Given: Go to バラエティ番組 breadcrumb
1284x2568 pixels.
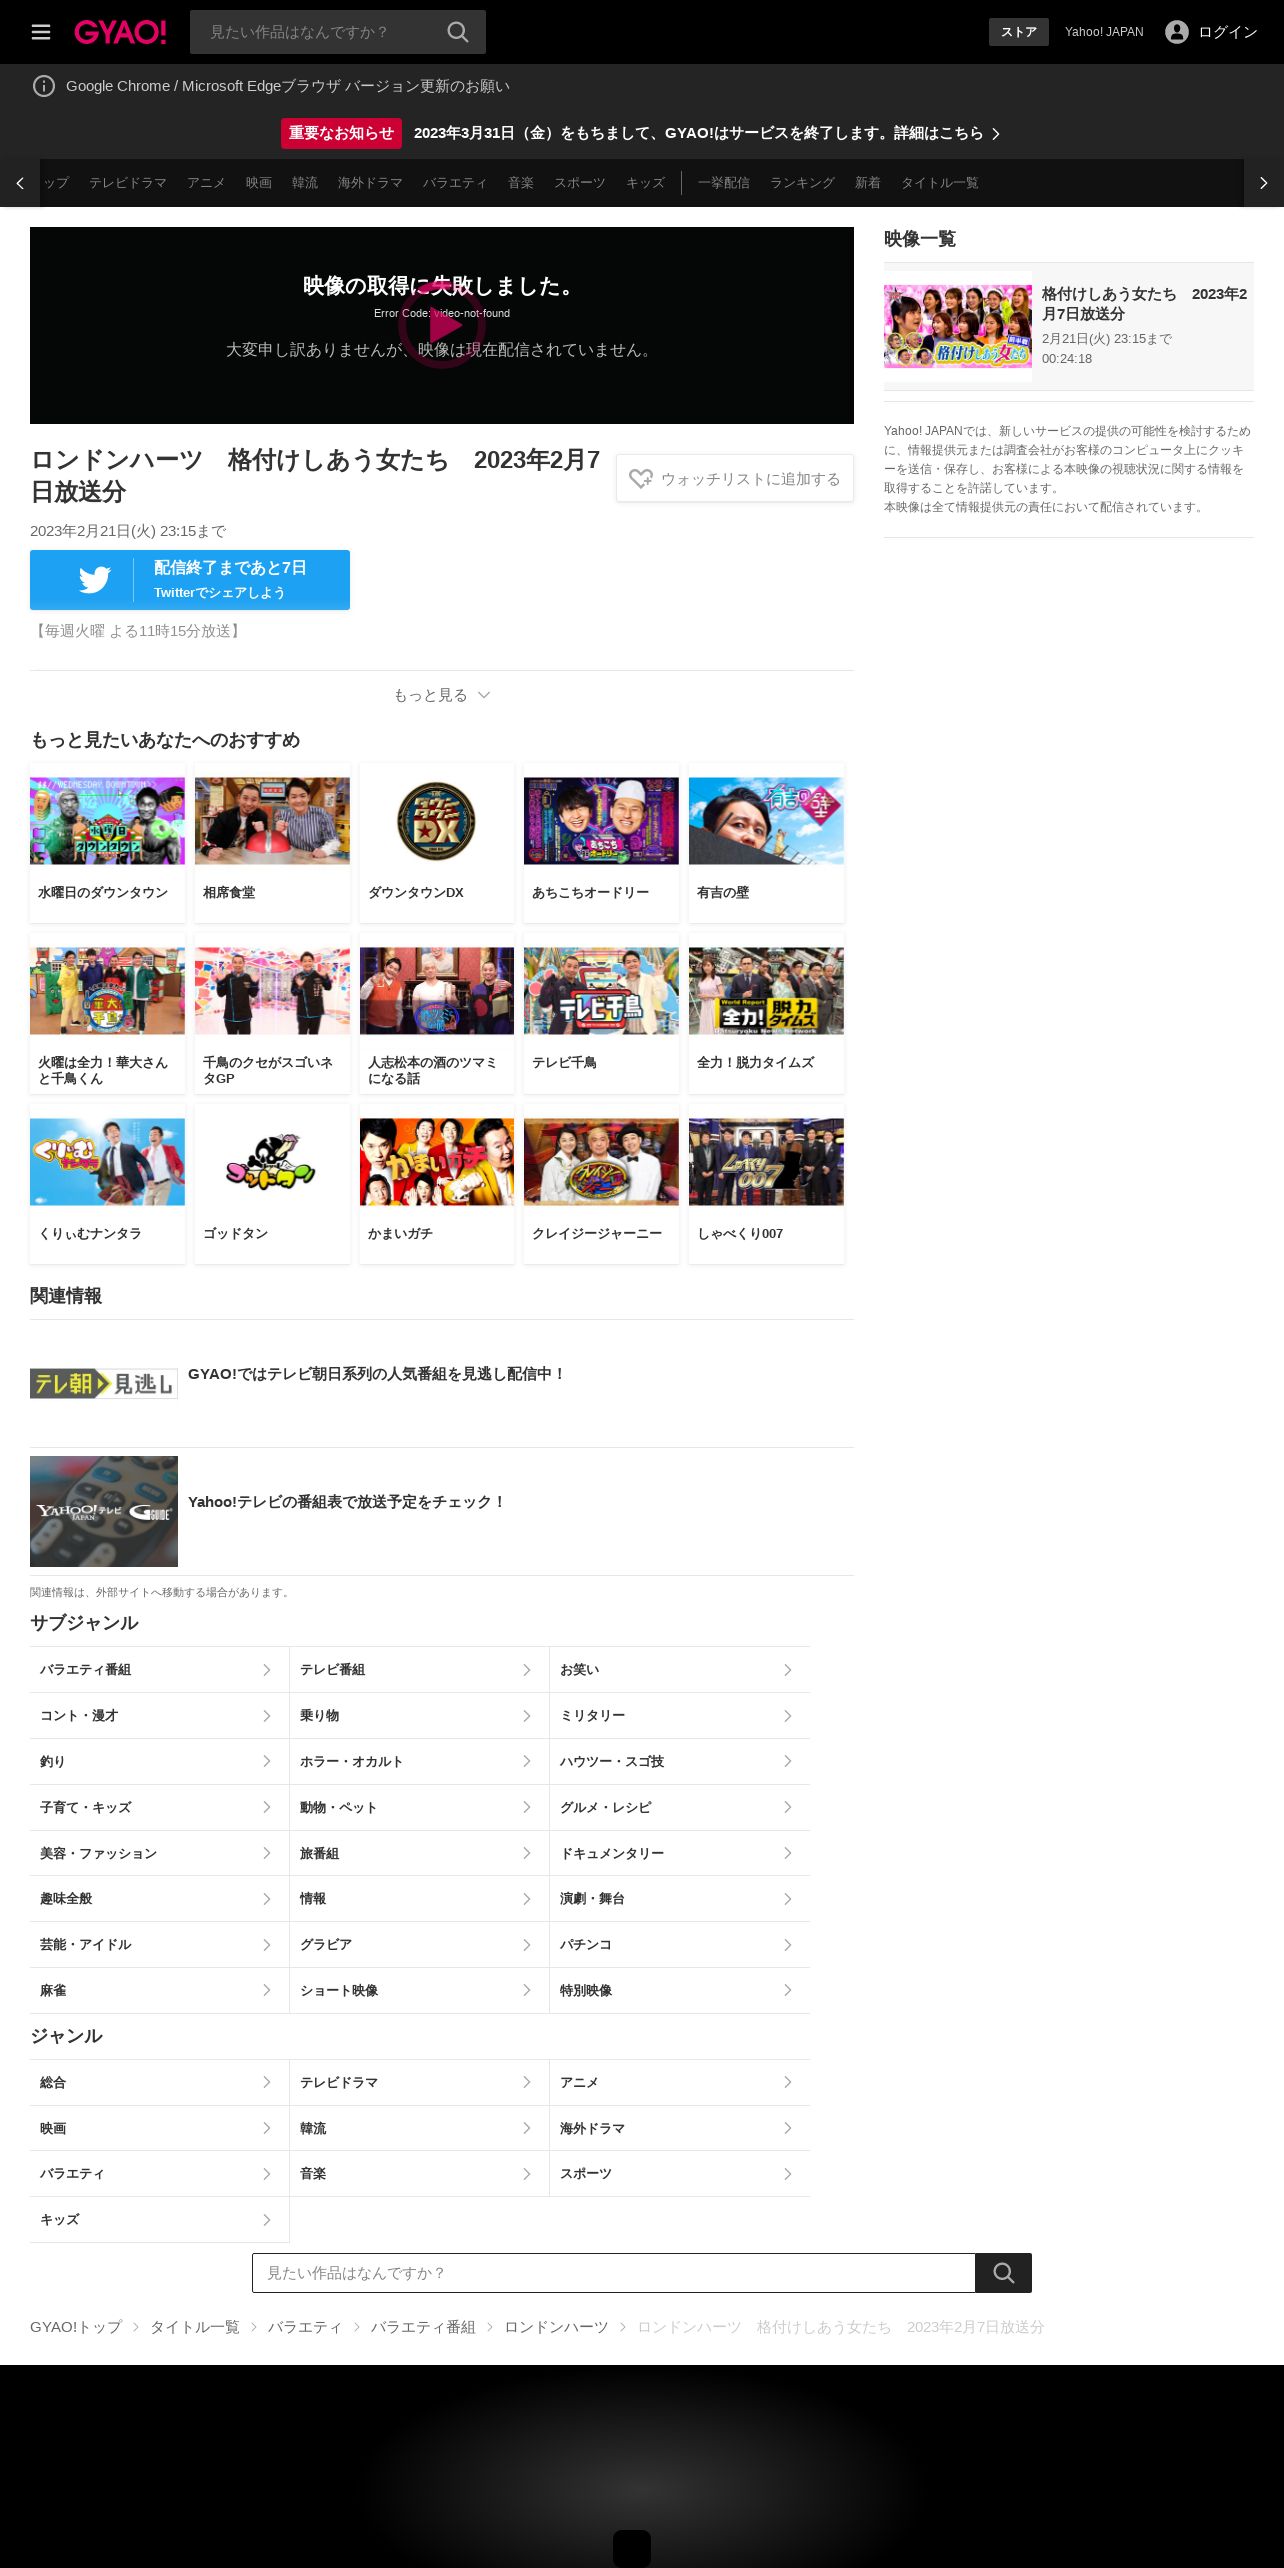Looking at the screenshot, I should pyautogui.click(x=423, y=2327).
